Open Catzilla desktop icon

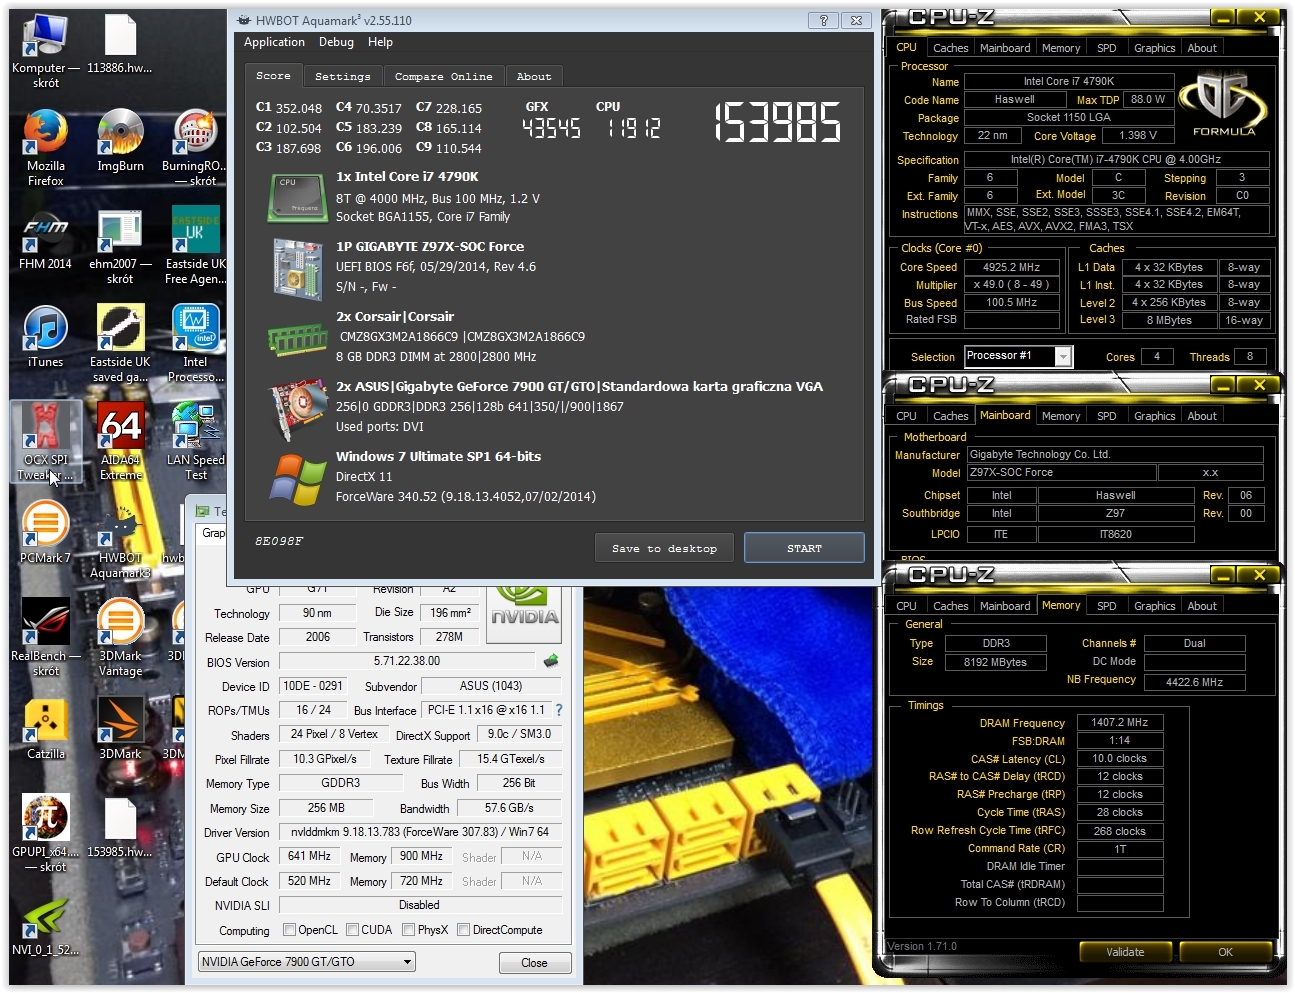coord(45,730)
